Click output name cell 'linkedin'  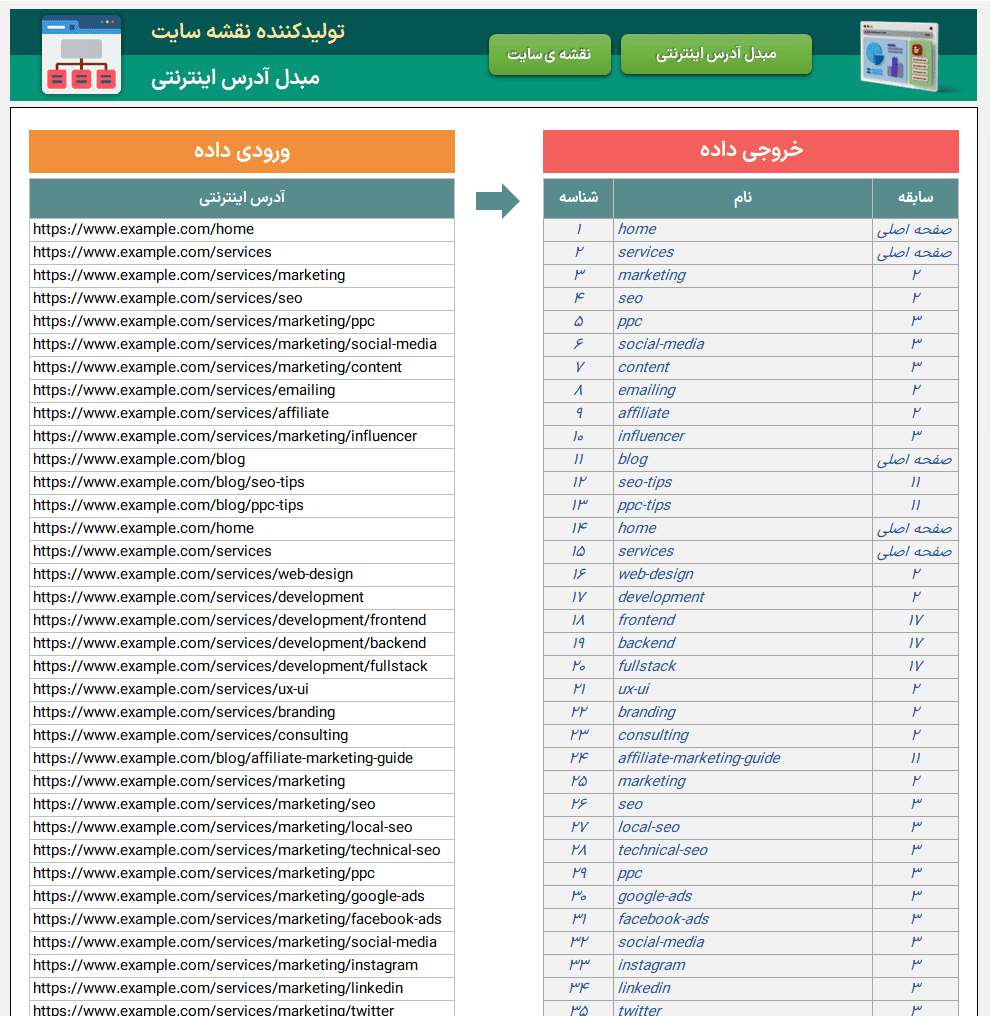click(x=743, y=989)
